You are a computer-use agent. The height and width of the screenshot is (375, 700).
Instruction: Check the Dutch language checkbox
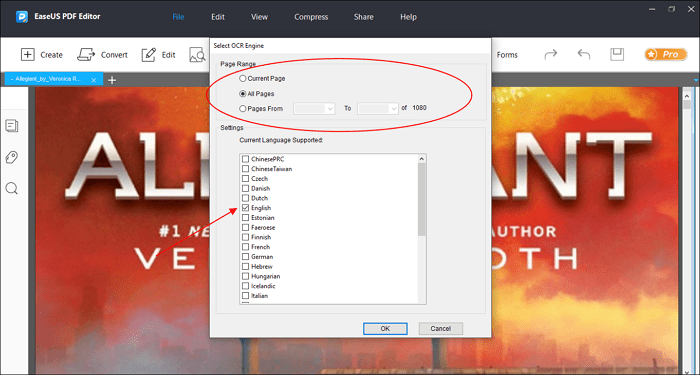coord(245,198)
